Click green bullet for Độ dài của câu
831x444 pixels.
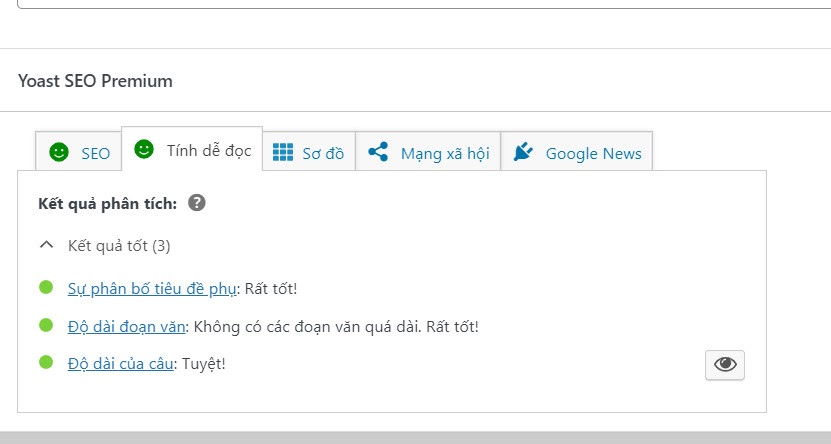coord(46,362)
